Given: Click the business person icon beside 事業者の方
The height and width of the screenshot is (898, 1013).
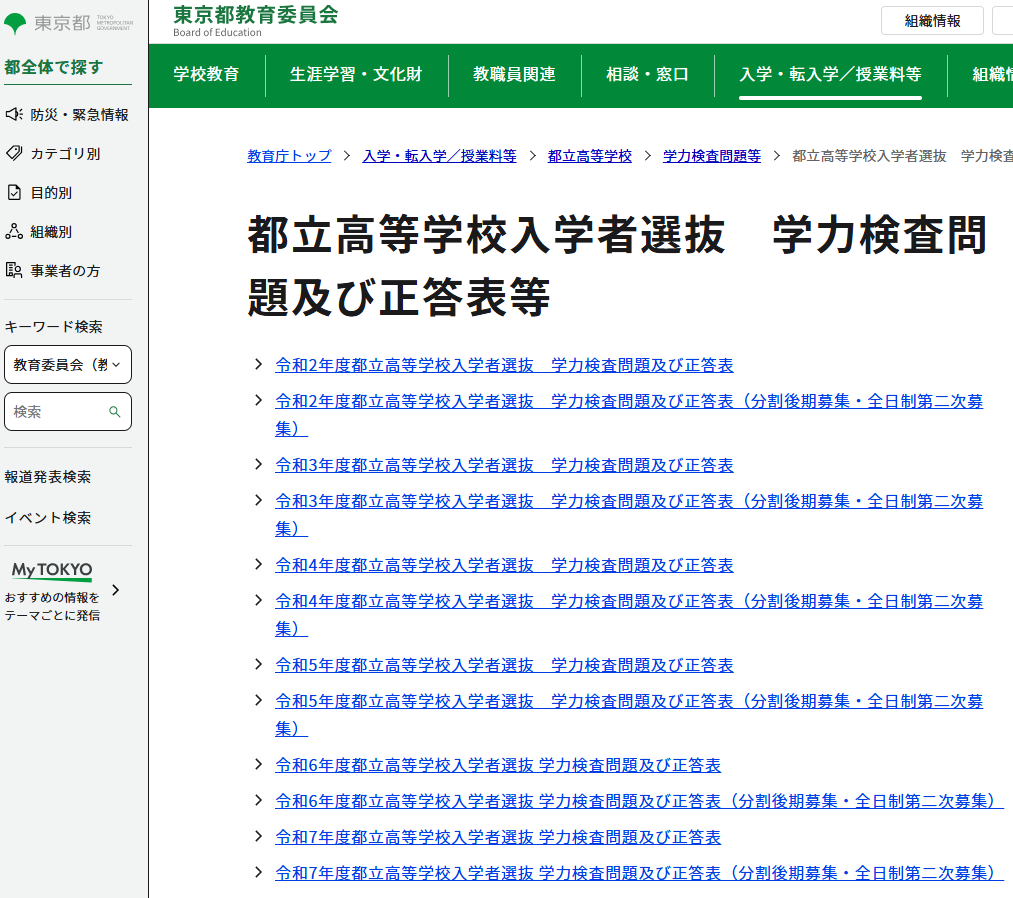Looking at the screenshot, I should tap(14, 270).
